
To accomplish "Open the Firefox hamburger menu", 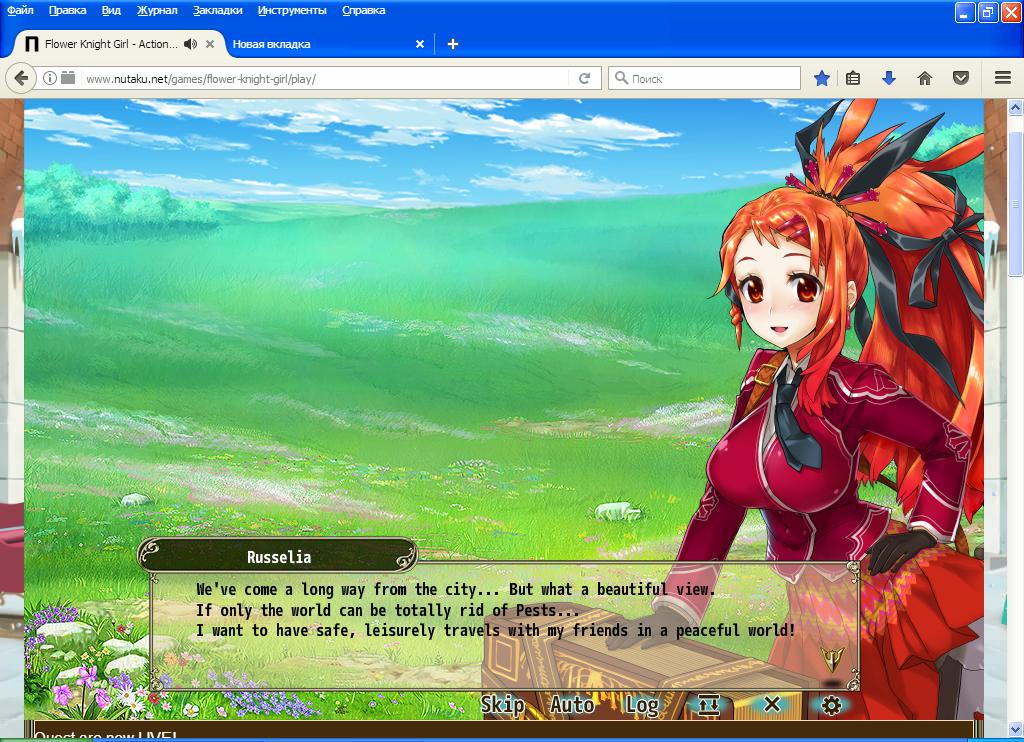I will (1003, 78).
